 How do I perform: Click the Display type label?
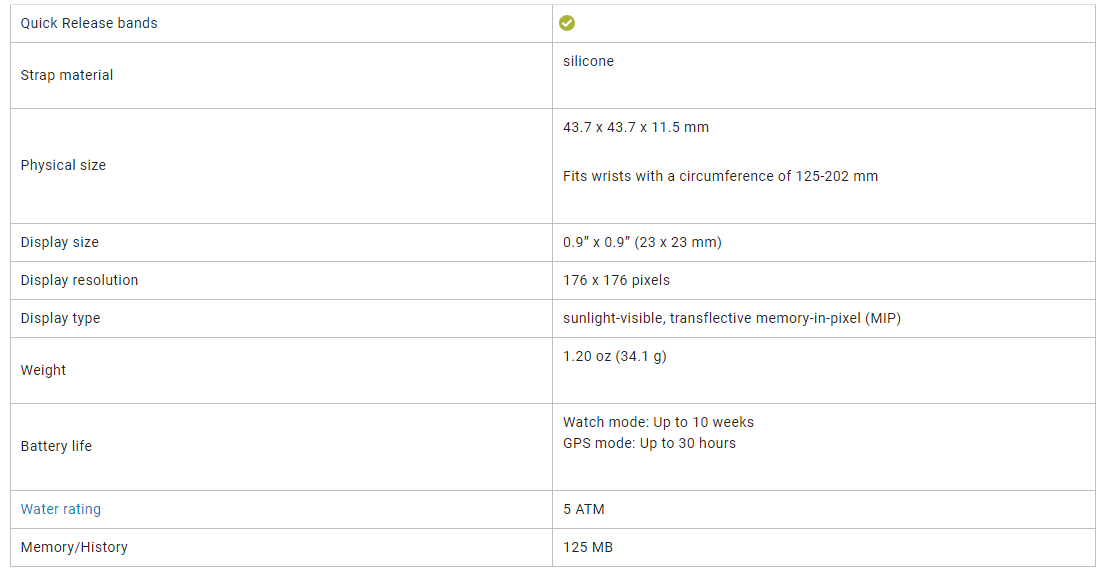pyautogui.click(x=61, y=318)
